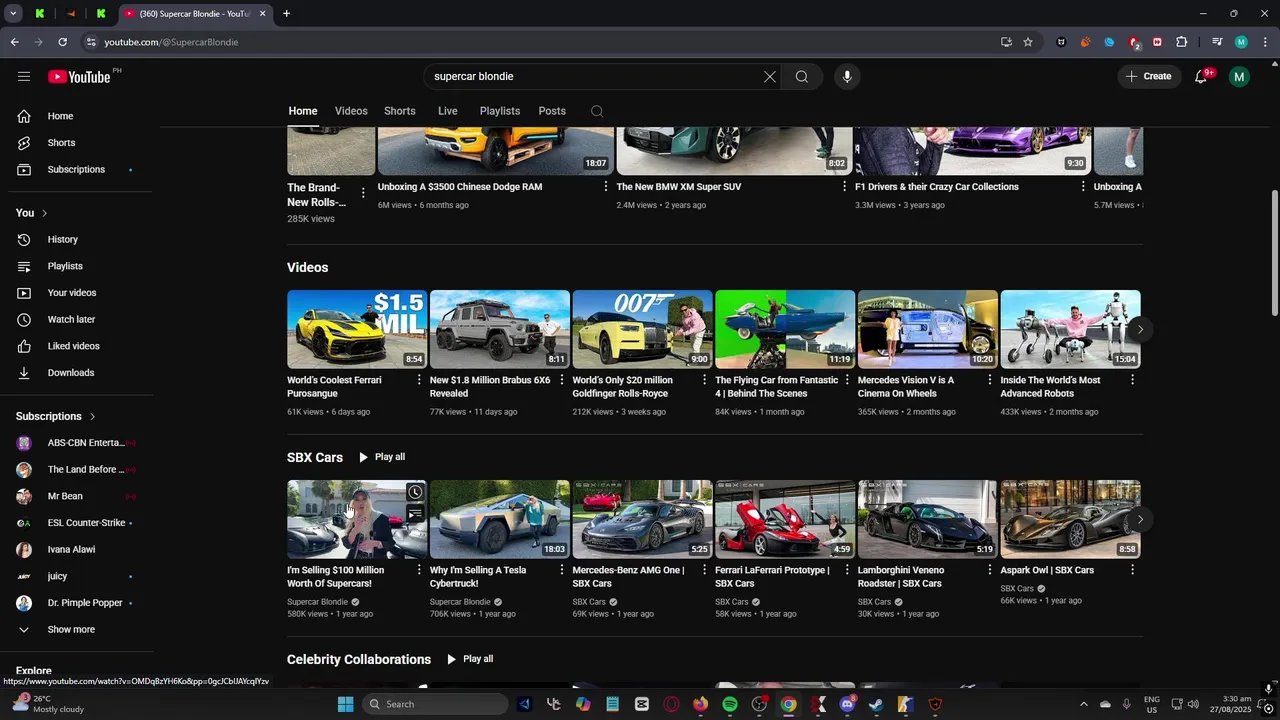Add I'm Selling $100 Million video to queue
The width and height of the screenshot is (1280, 720).
(415, 514)
